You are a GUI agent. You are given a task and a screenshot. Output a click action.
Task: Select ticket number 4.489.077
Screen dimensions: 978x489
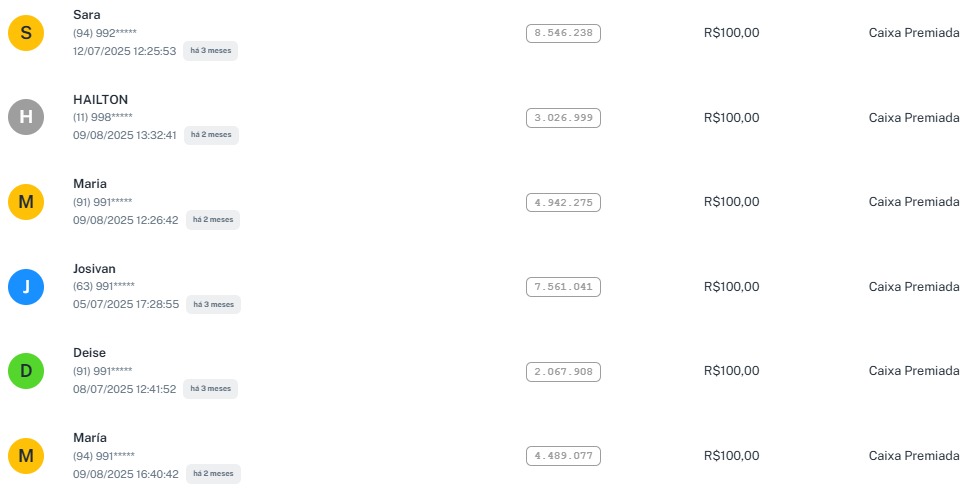563,456
